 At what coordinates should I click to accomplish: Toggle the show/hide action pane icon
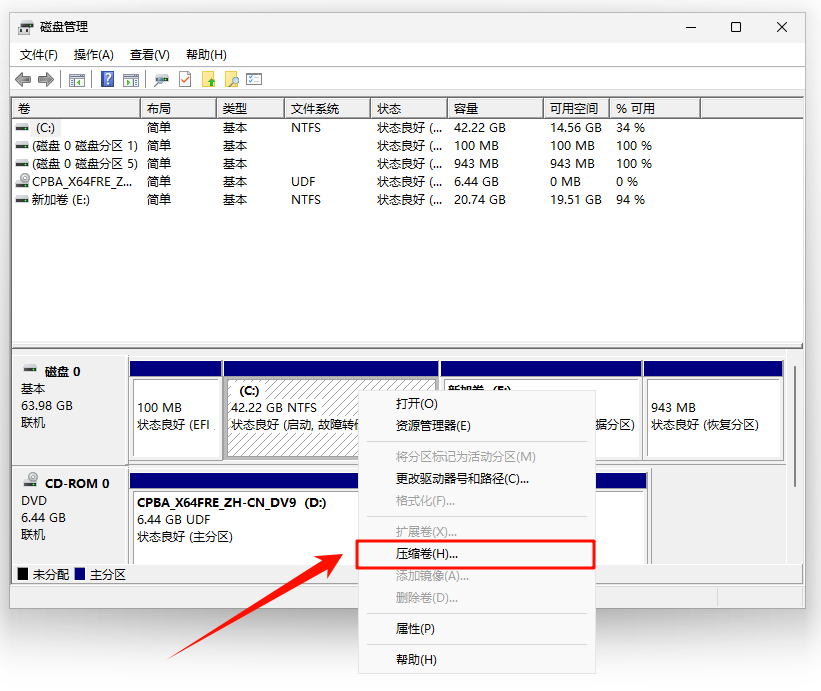tap(131, 80)
